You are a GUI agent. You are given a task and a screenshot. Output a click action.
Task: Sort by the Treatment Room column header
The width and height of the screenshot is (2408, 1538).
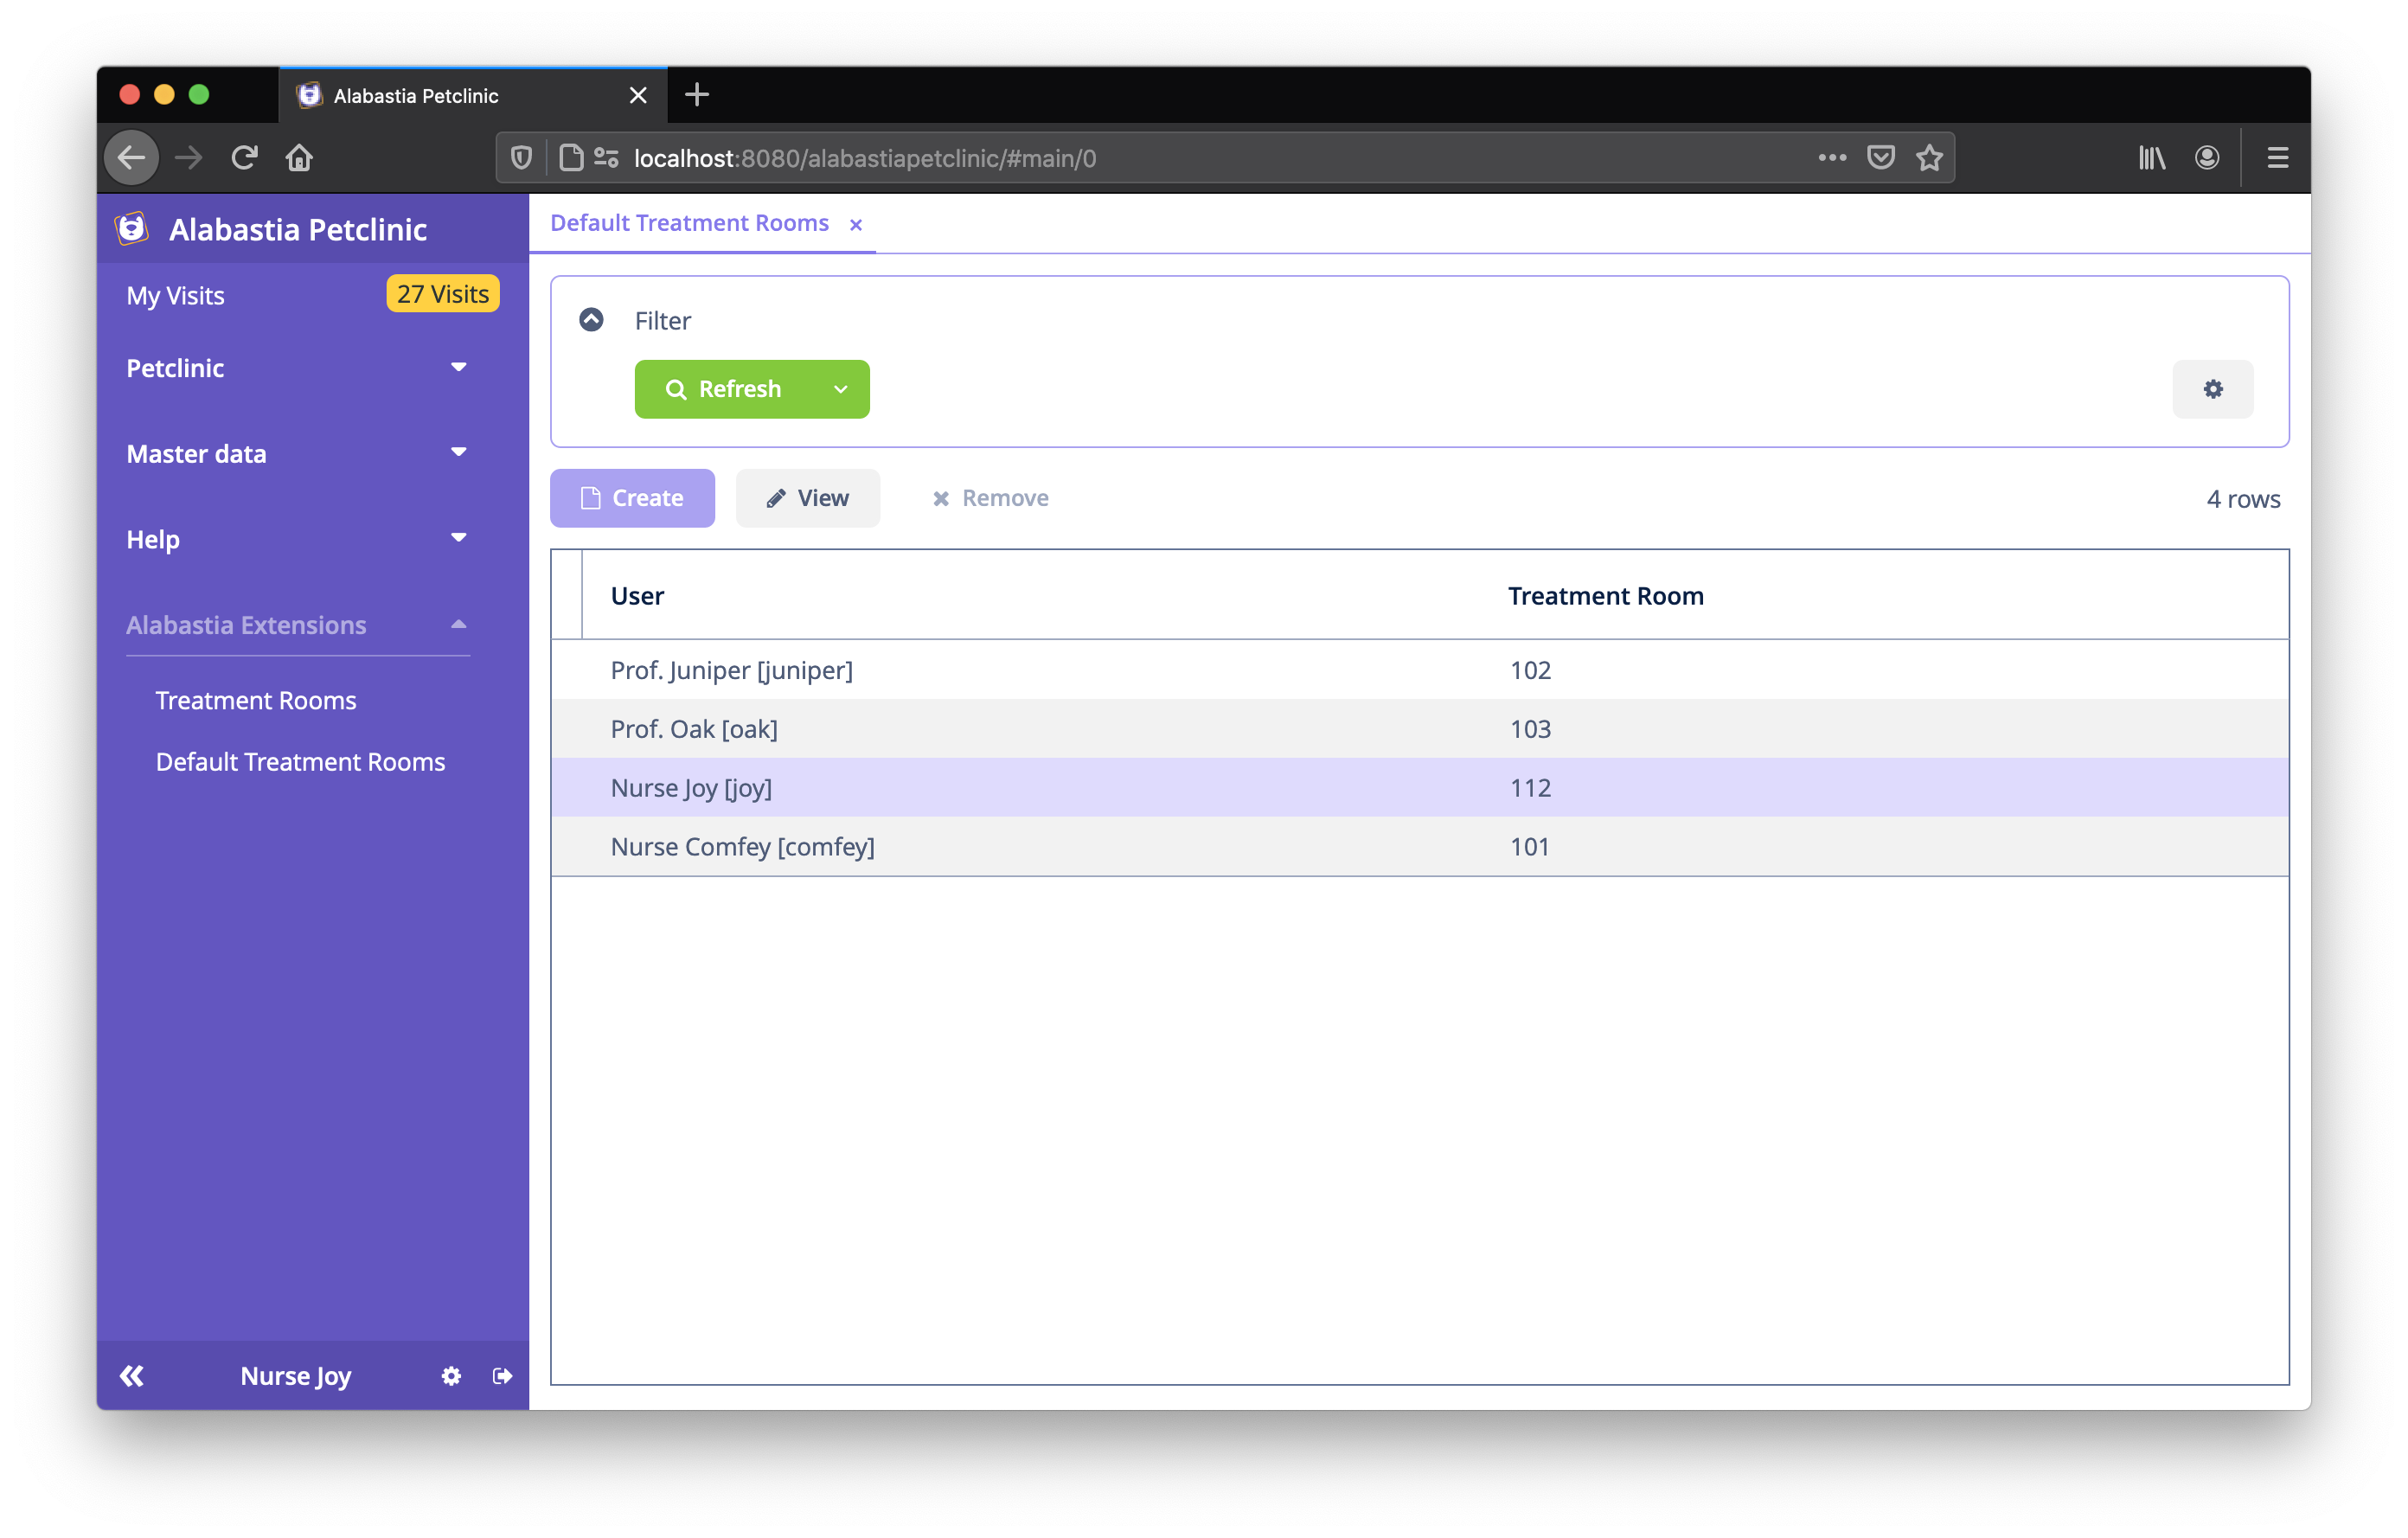(1605, 596)
